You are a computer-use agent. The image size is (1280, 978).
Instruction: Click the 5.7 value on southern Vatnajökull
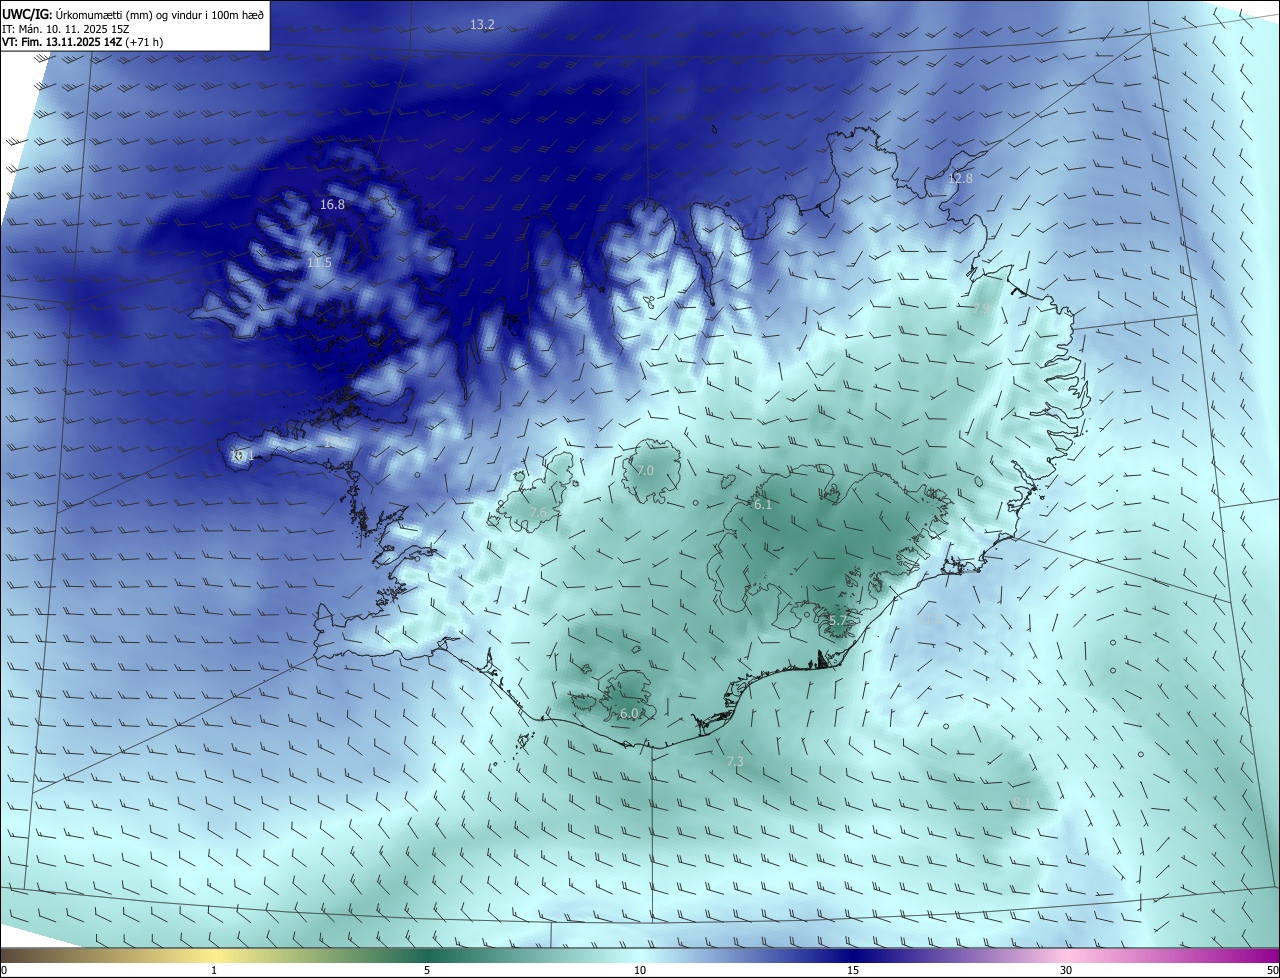tap(838, 621)
